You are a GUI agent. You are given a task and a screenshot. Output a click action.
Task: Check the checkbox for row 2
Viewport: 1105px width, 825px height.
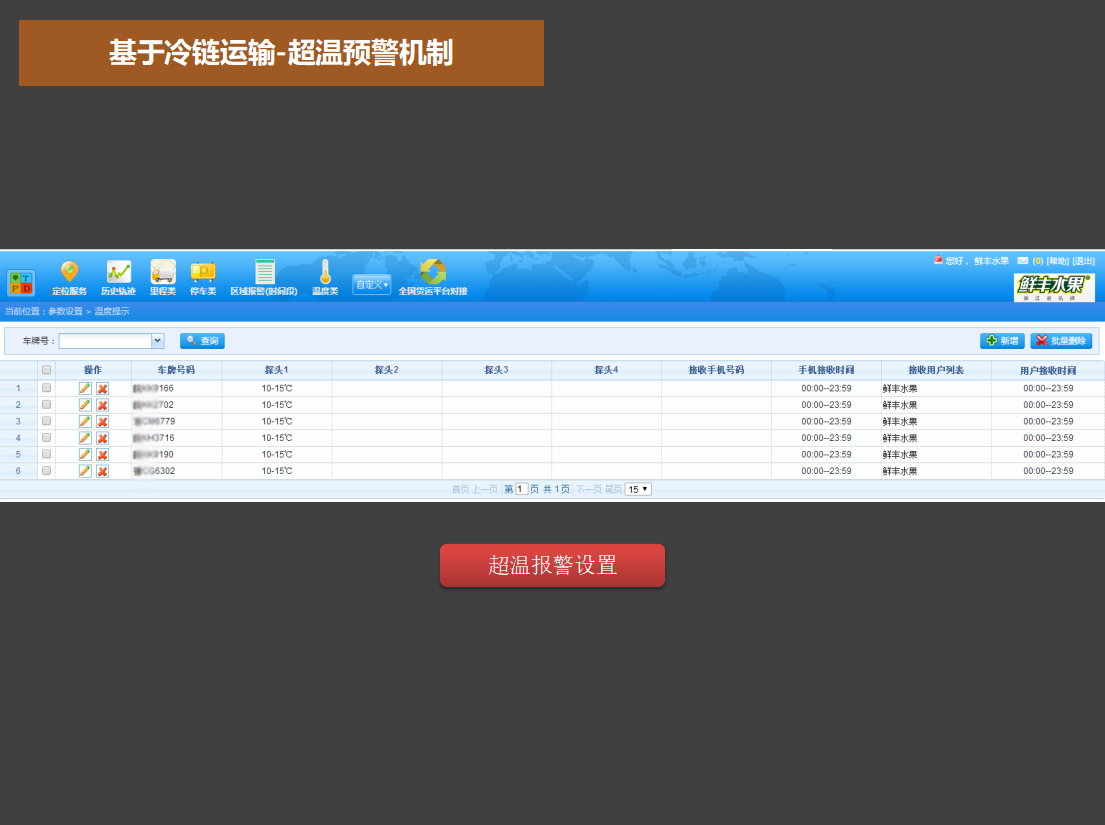(46, 404)
